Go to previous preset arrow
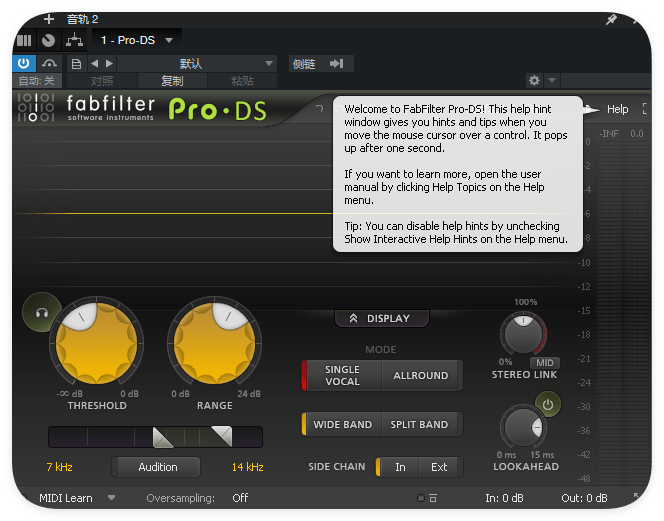This screenshot has height=521, width=664. coord(95,64)
